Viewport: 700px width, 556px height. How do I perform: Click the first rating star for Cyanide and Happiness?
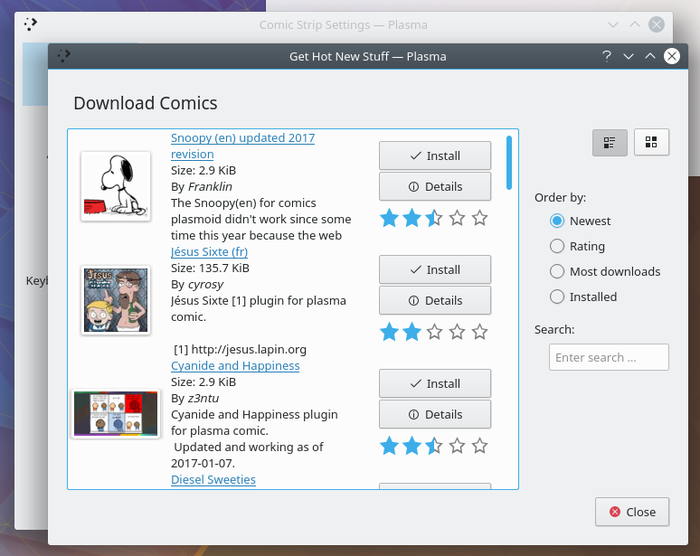[x=389, y=445]
